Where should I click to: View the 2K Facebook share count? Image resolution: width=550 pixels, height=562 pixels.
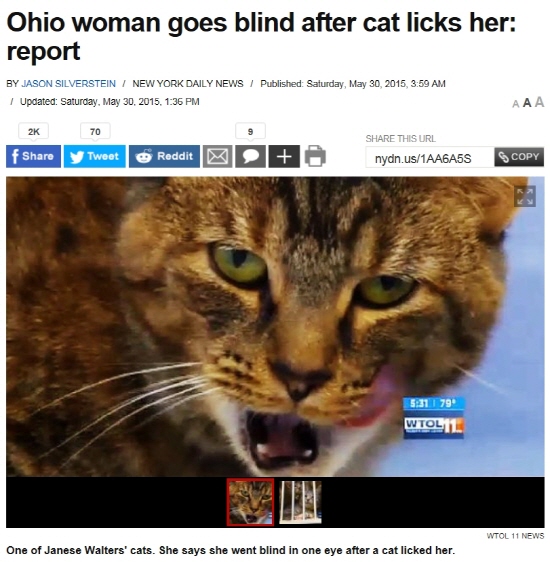click(x=34, y=132)
